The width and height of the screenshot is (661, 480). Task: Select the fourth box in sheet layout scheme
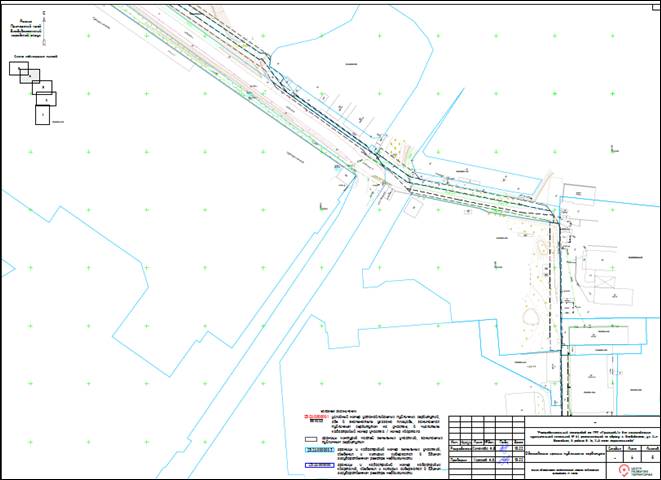[x=46, y=99]
